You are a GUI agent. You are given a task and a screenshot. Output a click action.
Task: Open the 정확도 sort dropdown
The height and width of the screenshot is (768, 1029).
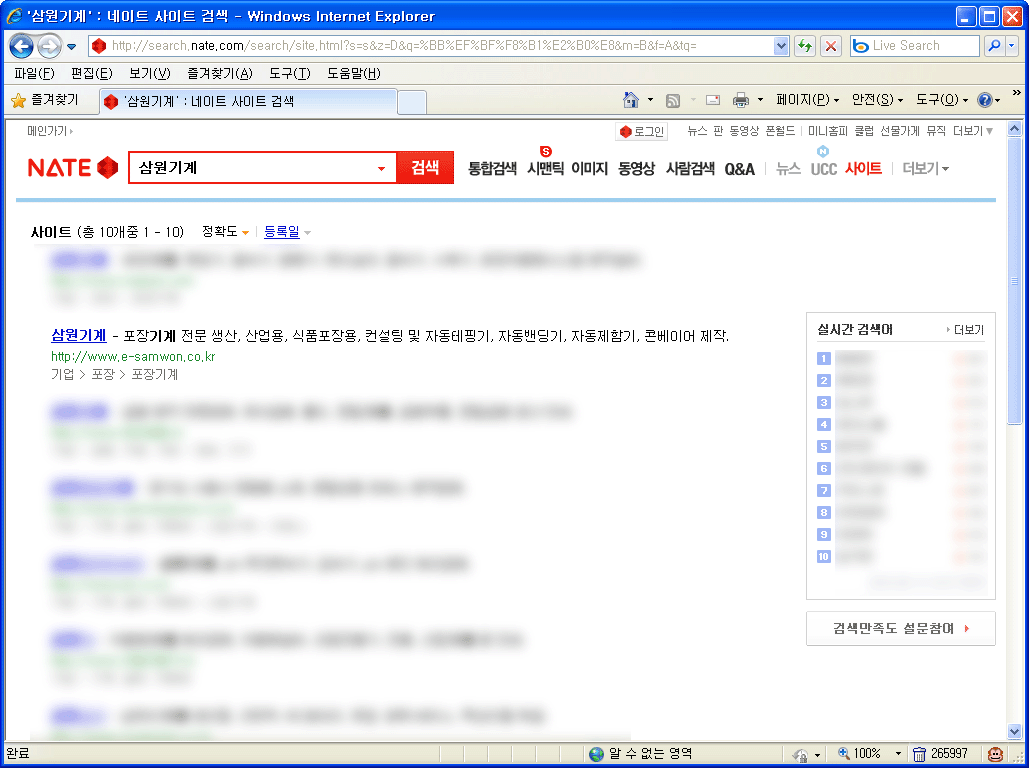225,232
